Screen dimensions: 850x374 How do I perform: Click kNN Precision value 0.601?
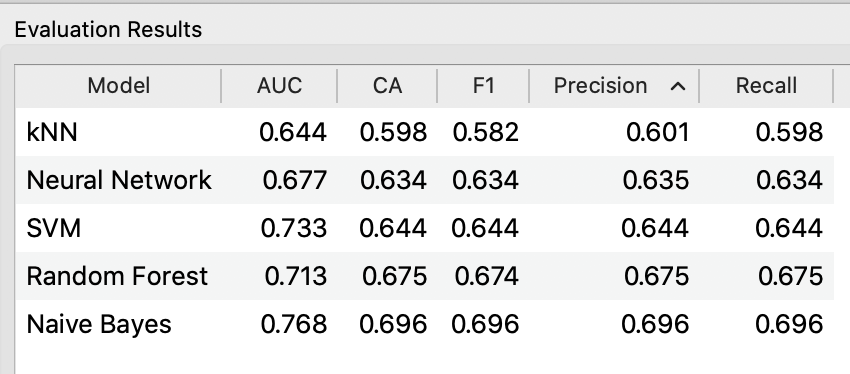[x=658, y=132]
